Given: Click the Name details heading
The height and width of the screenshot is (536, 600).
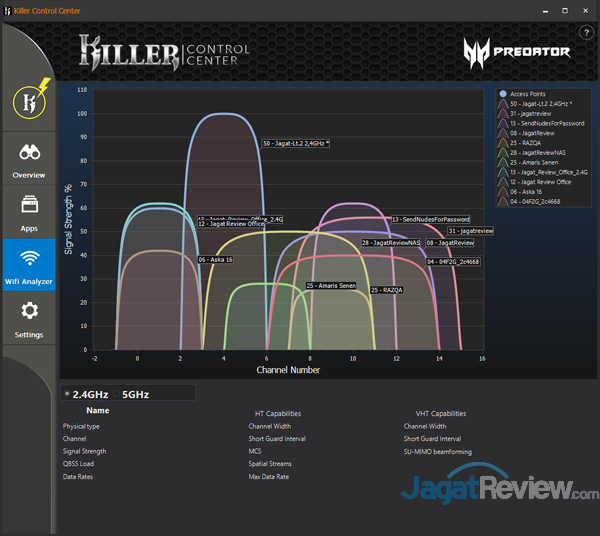Looking at the screenshot, I should click(98, 411).
